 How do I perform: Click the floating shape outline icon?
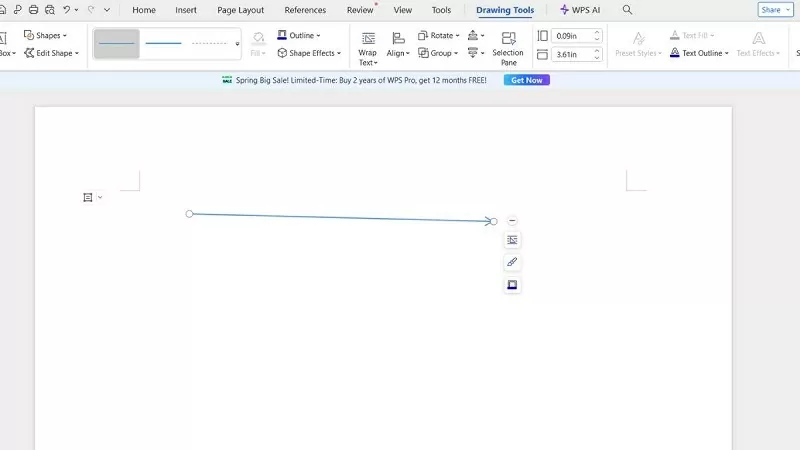(512, 285)
